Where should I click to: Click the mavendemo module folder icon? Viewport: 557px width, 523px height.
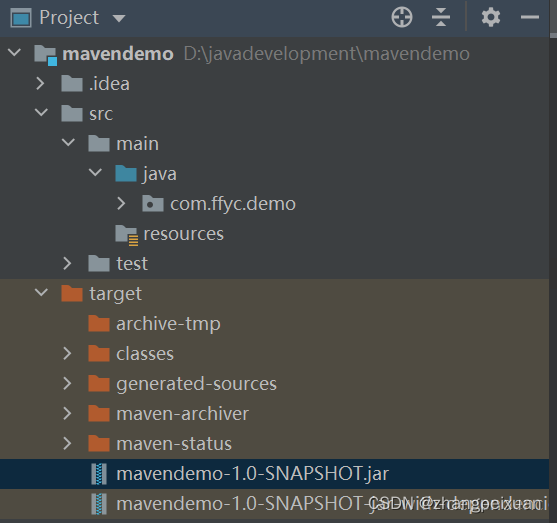coord(45,55)
